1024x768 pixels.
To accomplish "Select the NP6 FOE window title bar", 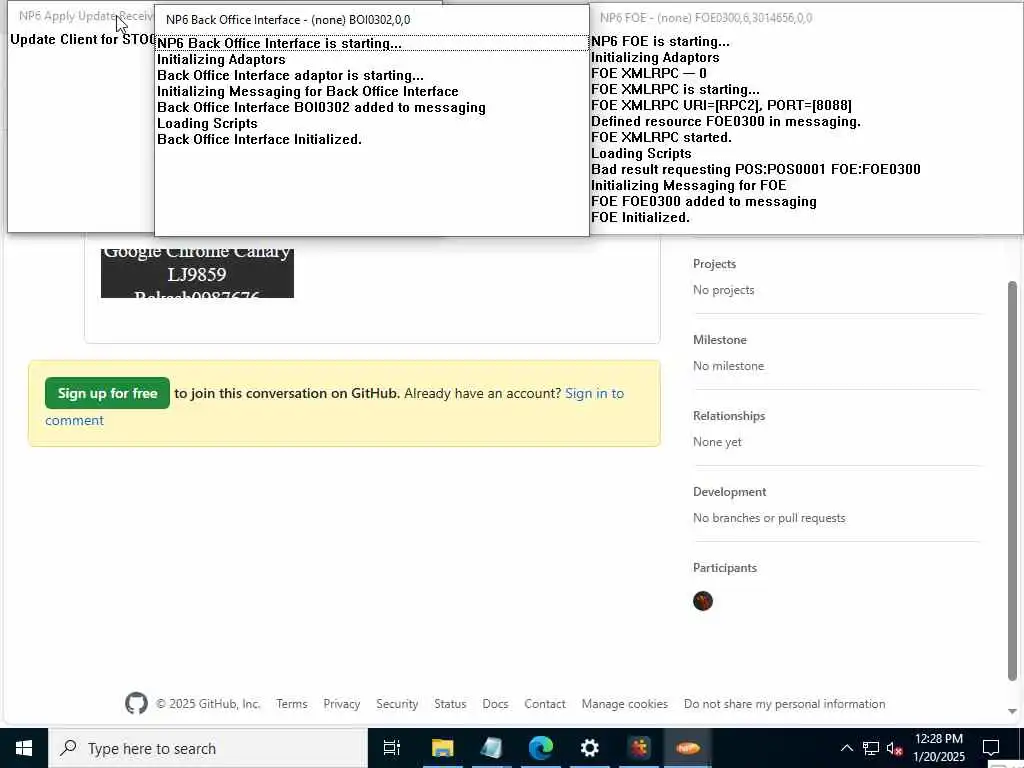I will coord(807,18).
